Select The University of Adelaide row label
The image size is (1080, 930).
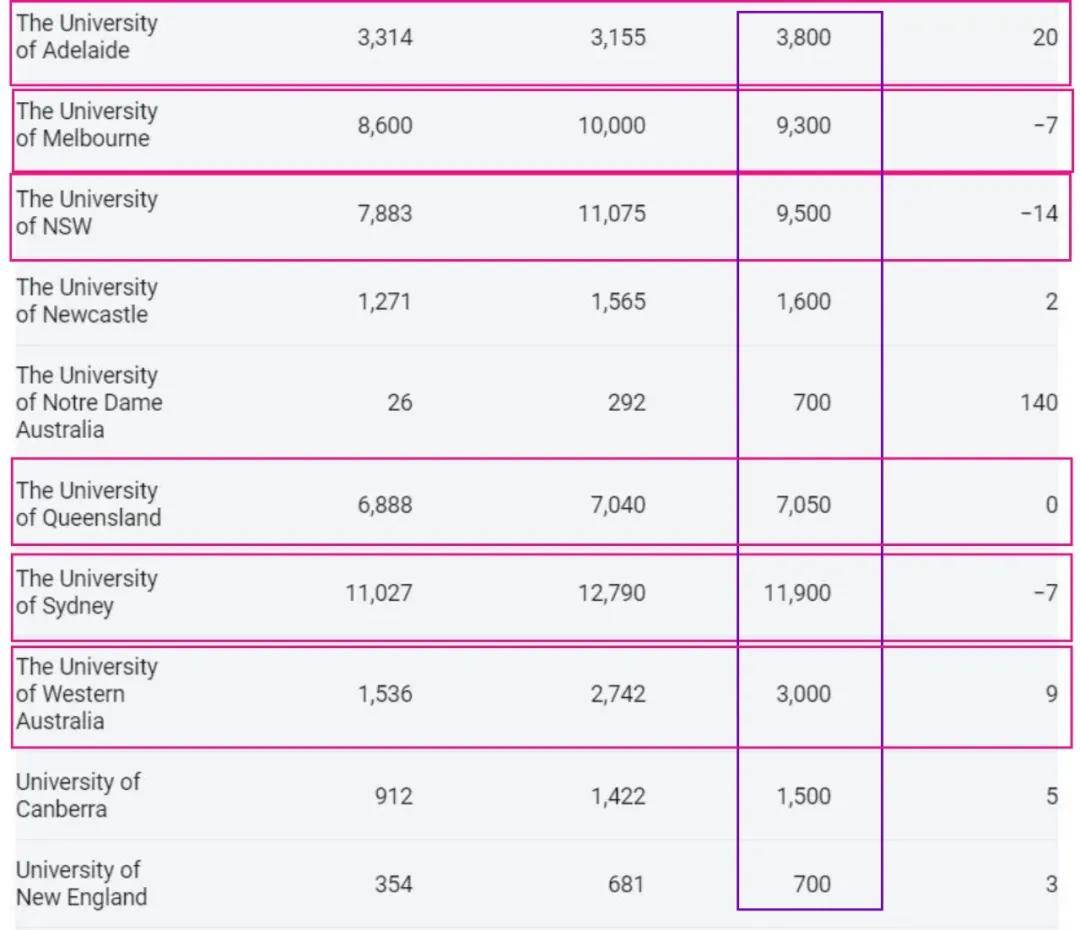(87, 37)
